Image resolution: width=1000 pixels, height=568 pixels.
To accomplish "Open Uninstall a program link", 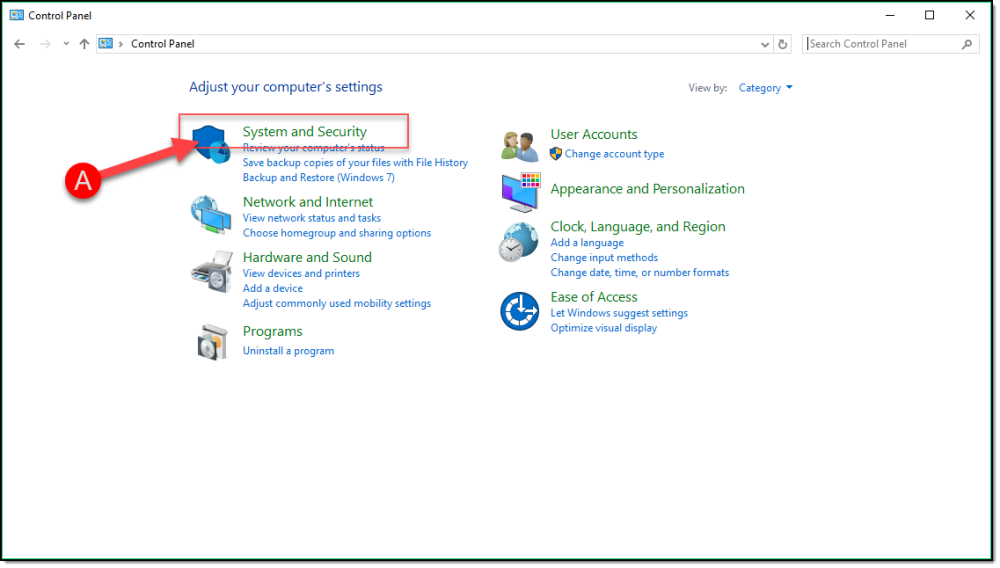I will 288,351.
